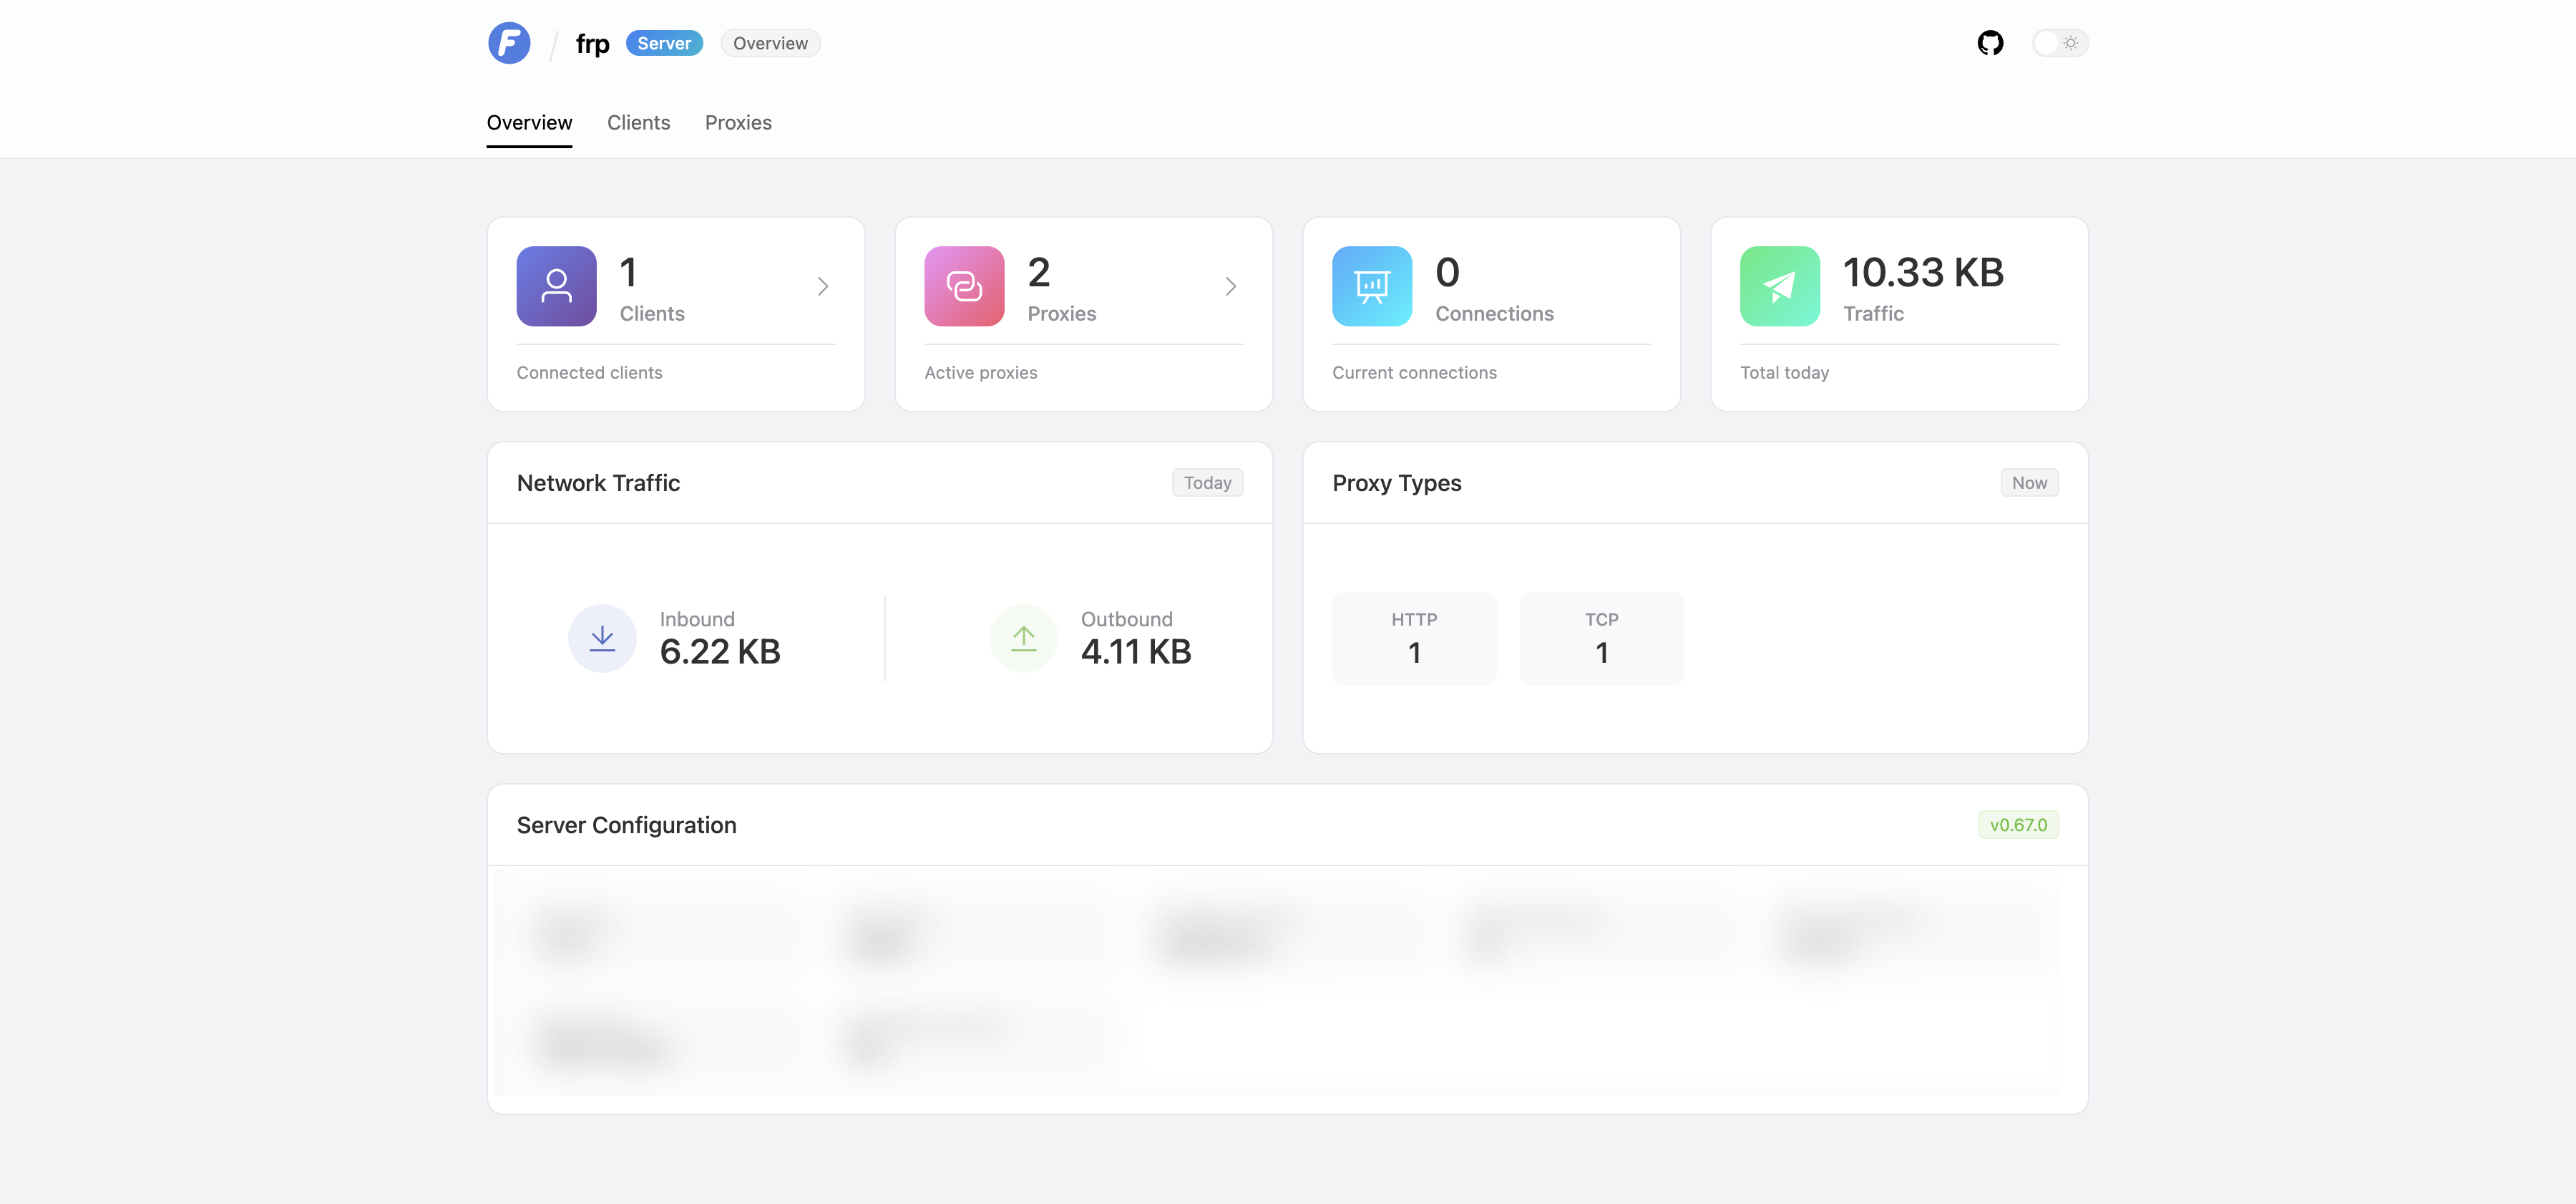
Task: Open the GitHub repository icon
Action: (x=1990, y=43)
